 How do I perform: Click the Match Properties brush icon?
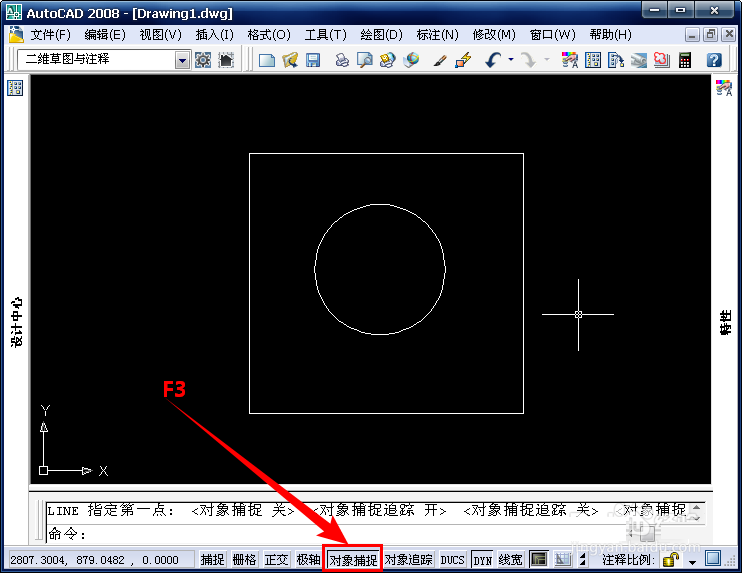click(x=440, y=60)
